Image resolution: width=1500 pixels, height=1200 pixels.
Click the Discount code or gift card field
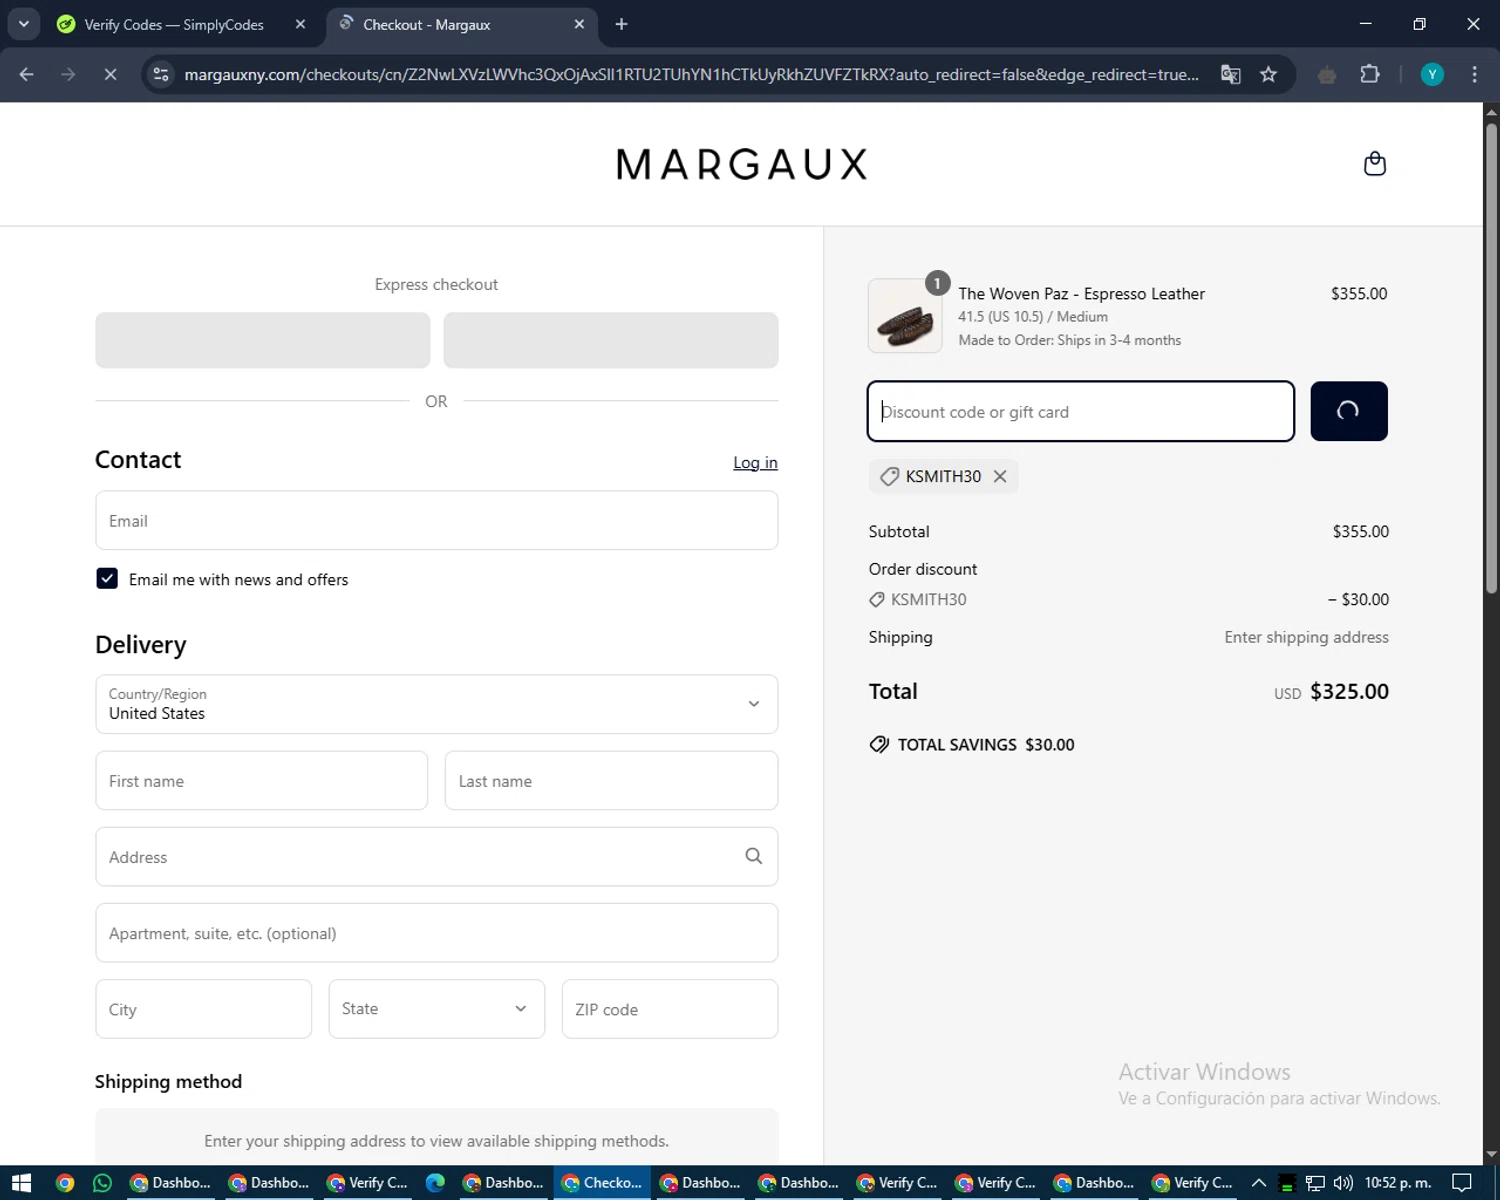[x=1081, y=411]
